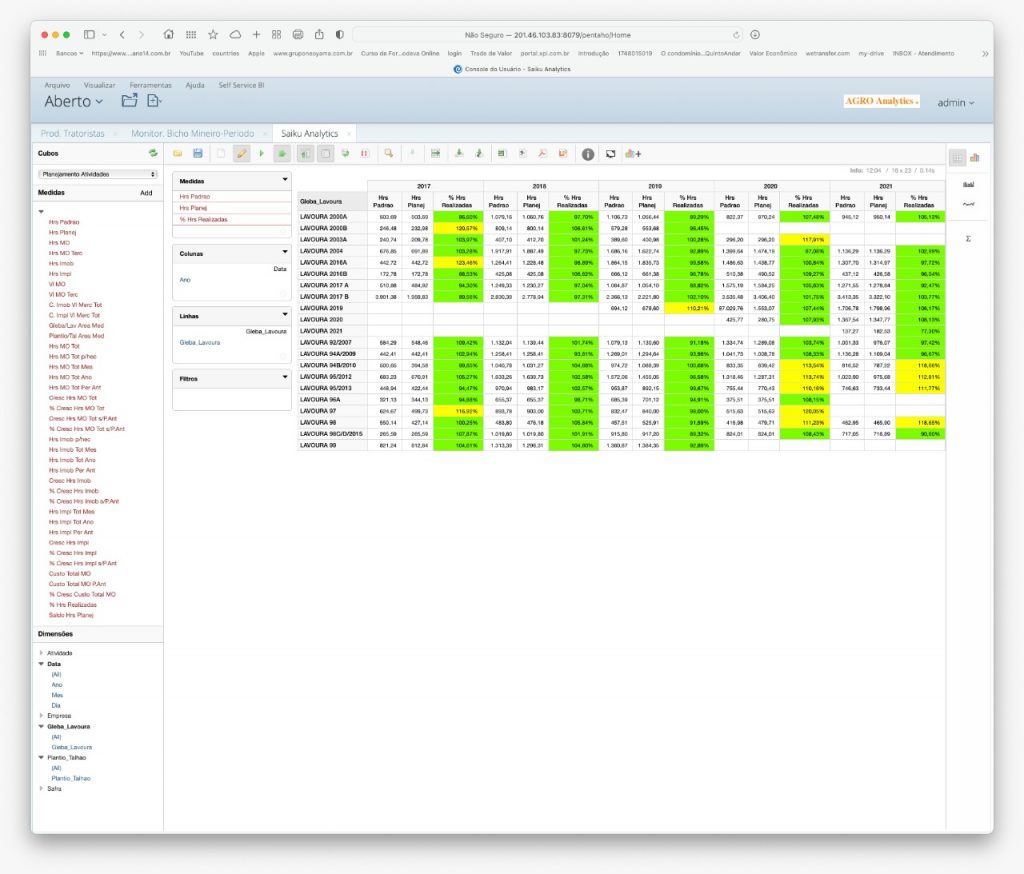
Task: Click the Safari reload icon in address bar
Action: coord(736,35)
